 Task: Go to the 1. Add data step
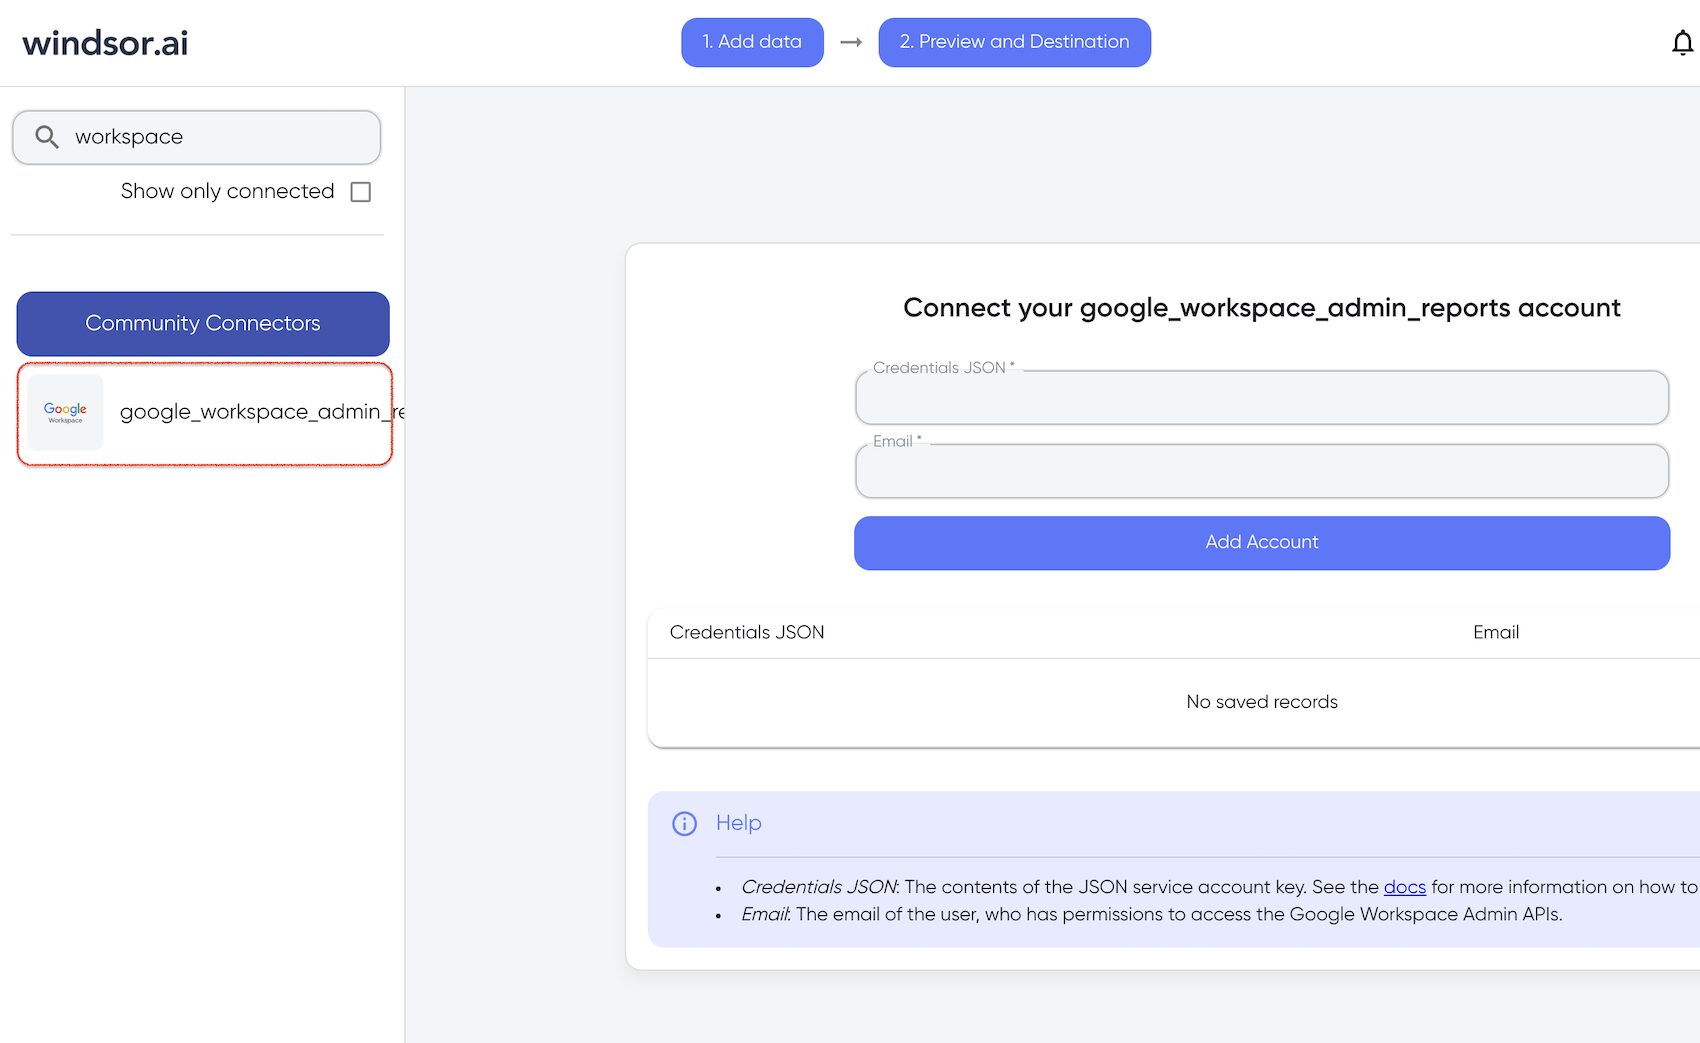[x=752, y=42]
